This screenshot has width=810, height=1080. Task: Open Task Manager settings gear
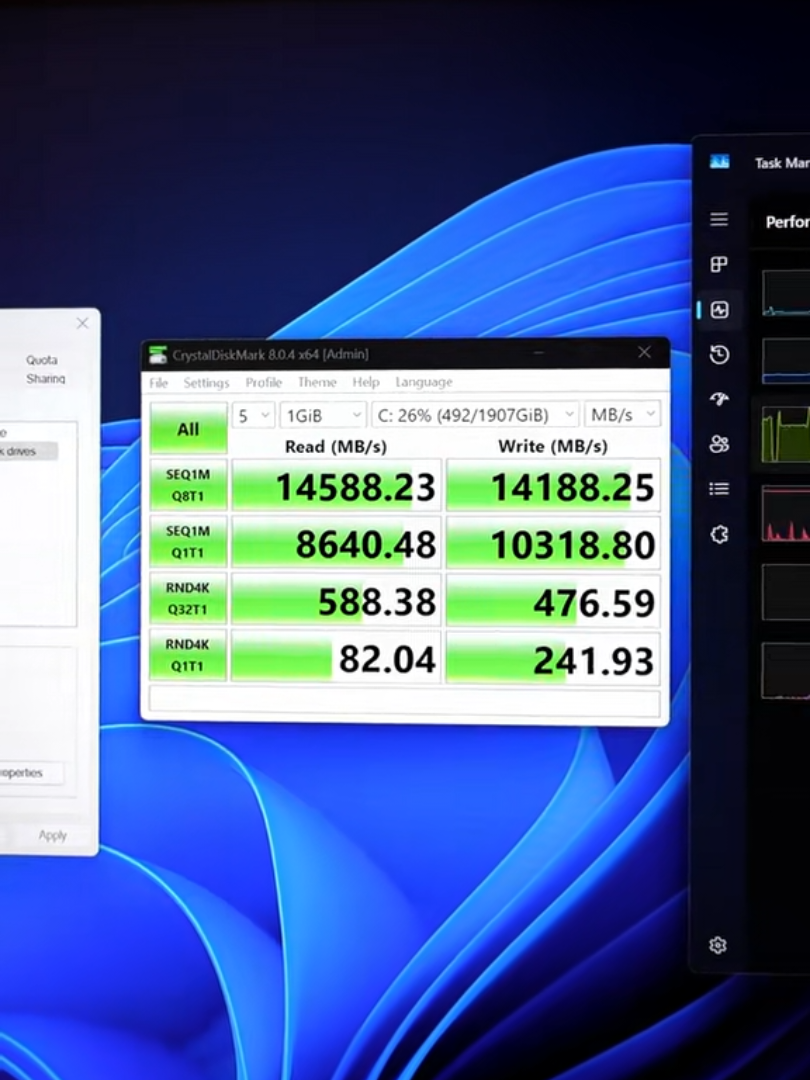718,945
